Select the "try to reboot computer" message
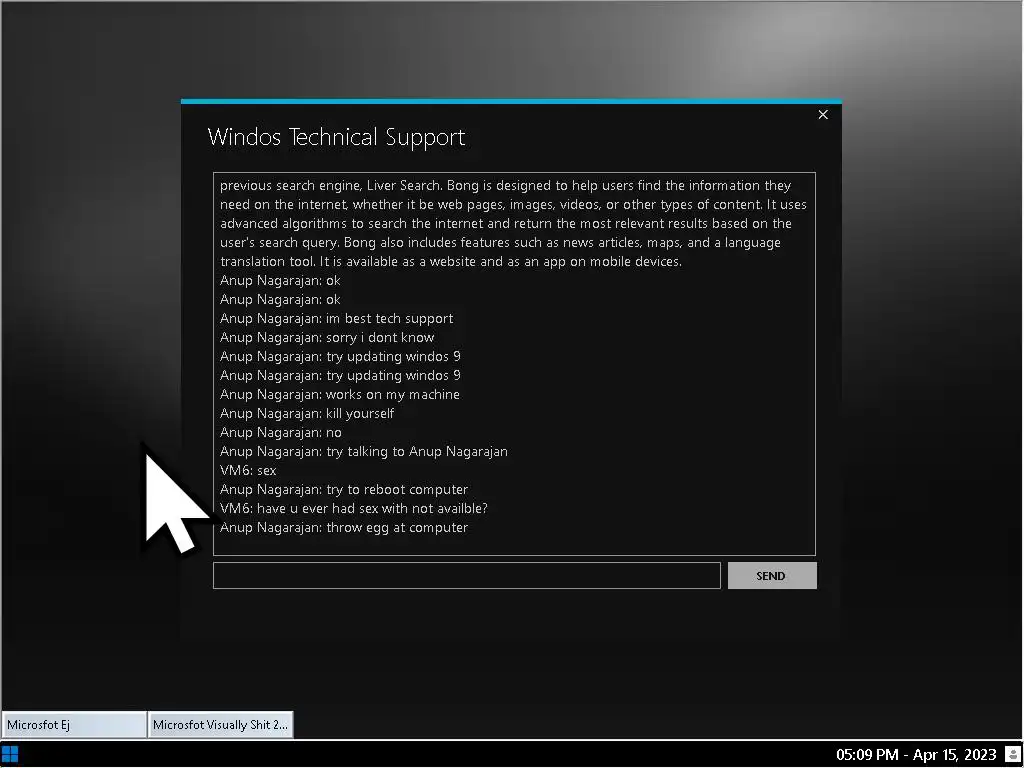The width and height of the screenshot is (1024, 768). [x=344, y=489]
